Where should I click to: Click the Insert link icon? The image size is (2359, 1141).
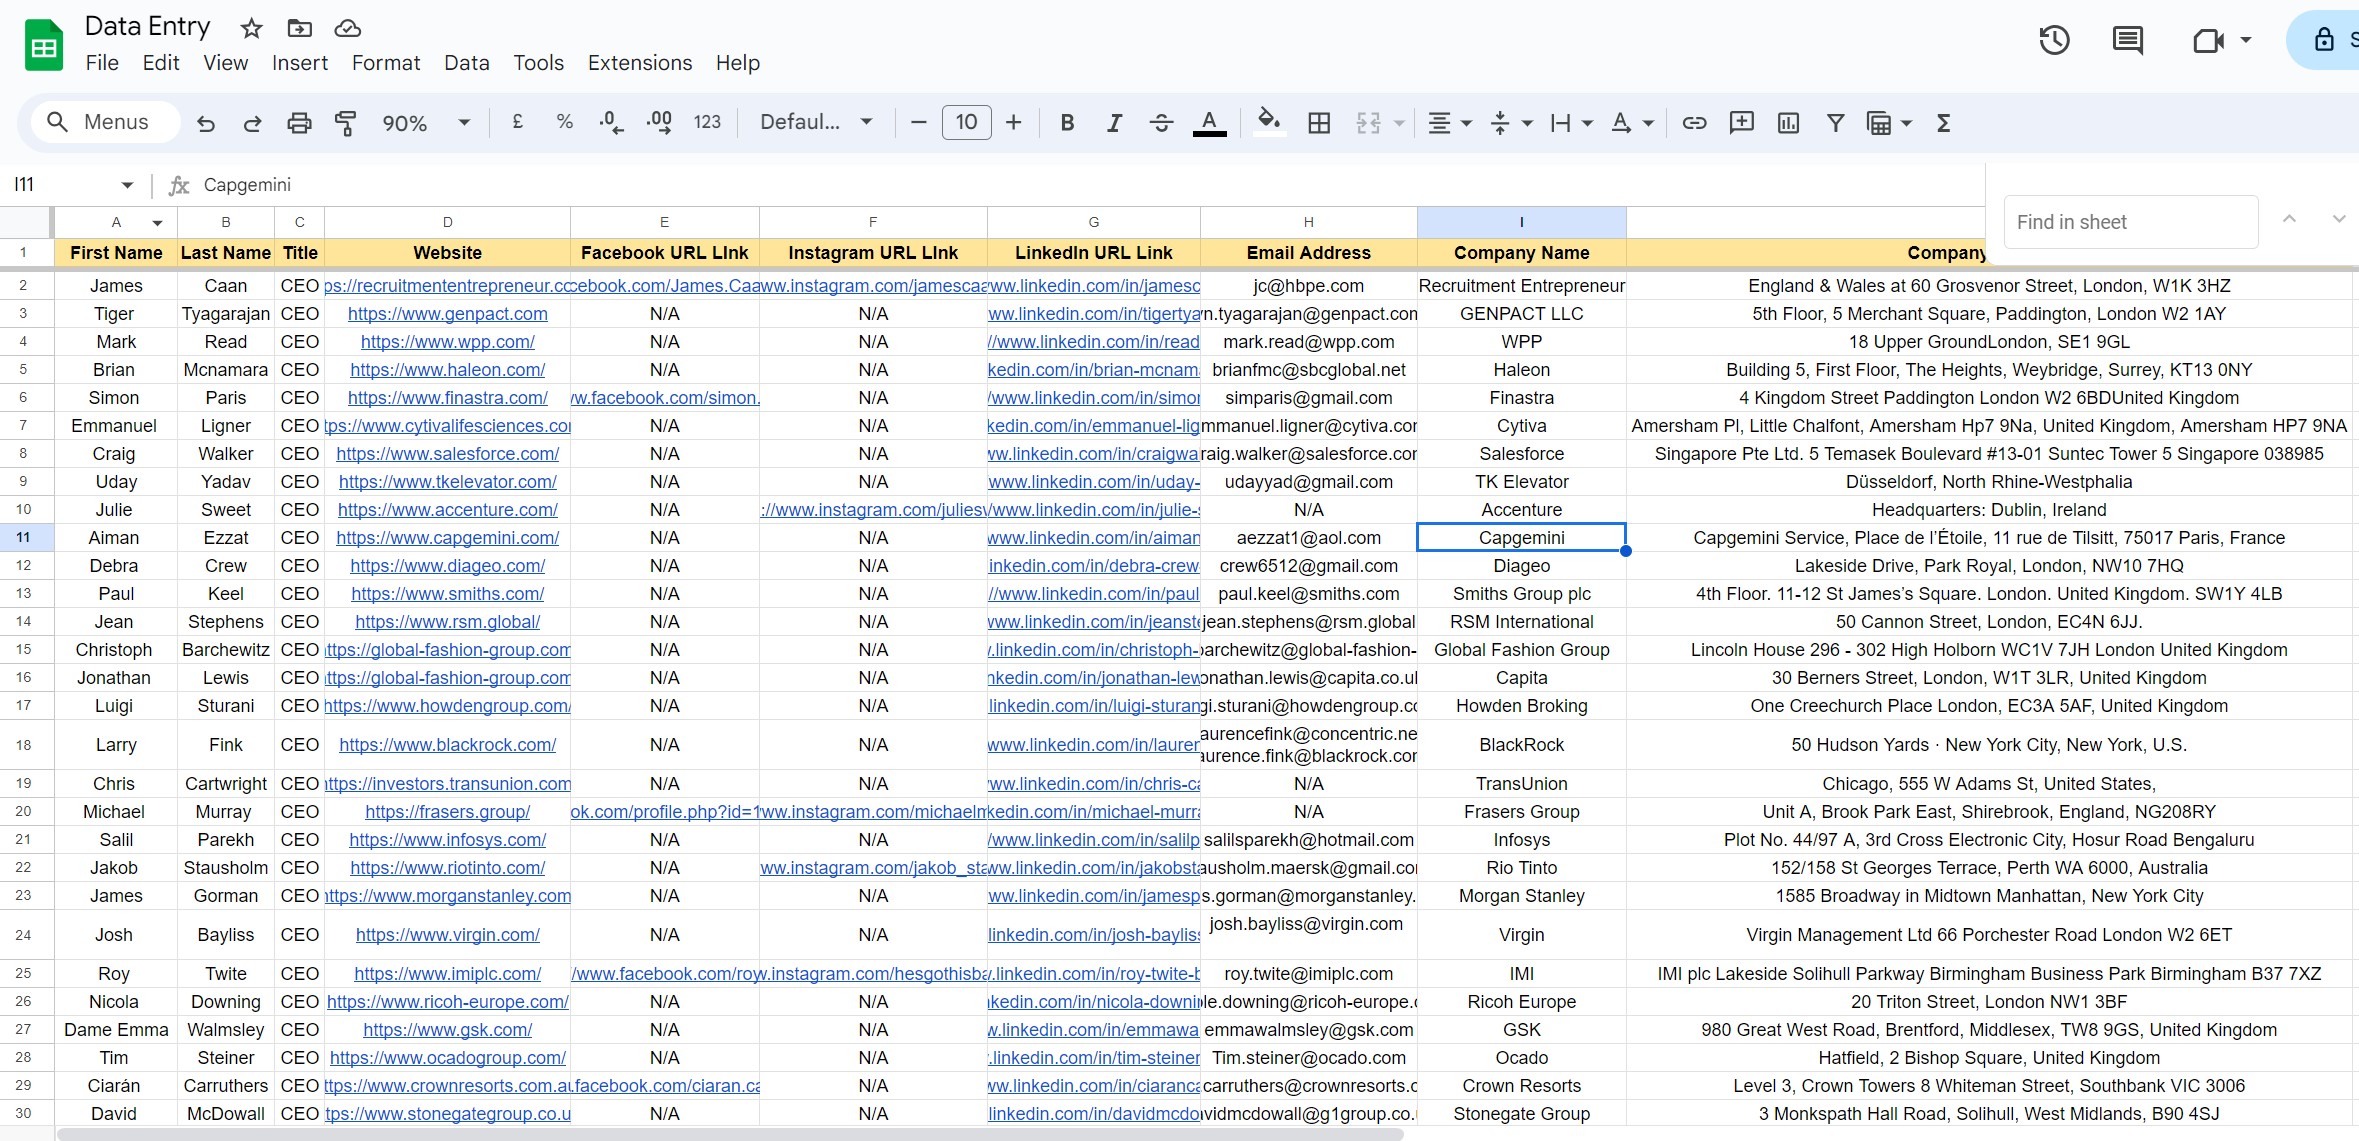tap(1694, 123)
